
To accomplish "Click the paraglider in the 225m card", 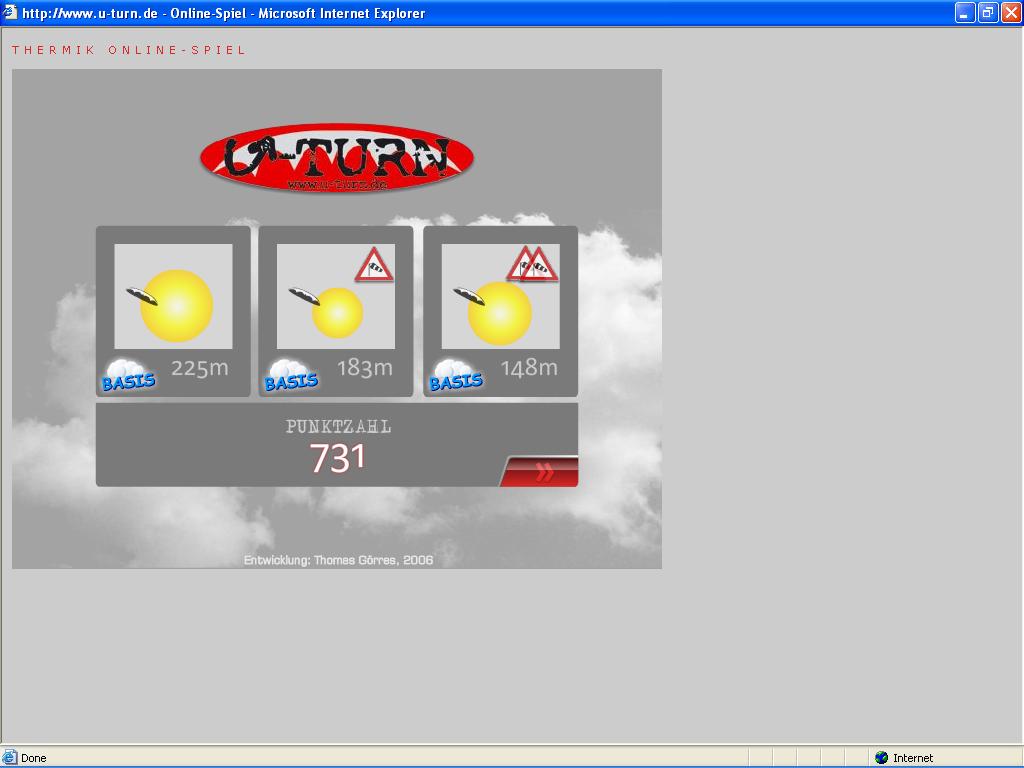I will 142,296.
